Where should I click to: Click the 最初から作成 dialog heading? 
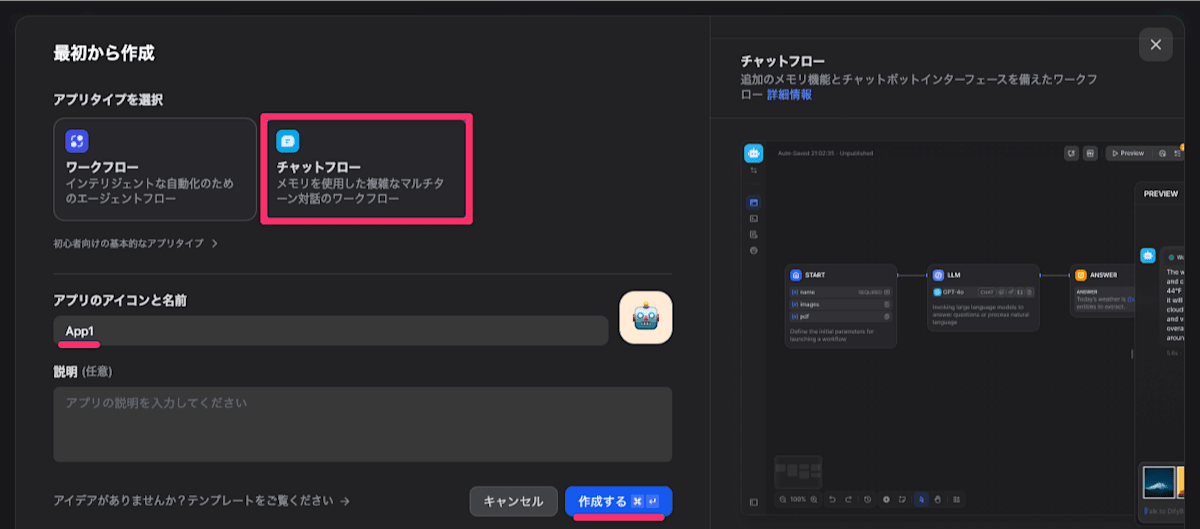point(104,53)
